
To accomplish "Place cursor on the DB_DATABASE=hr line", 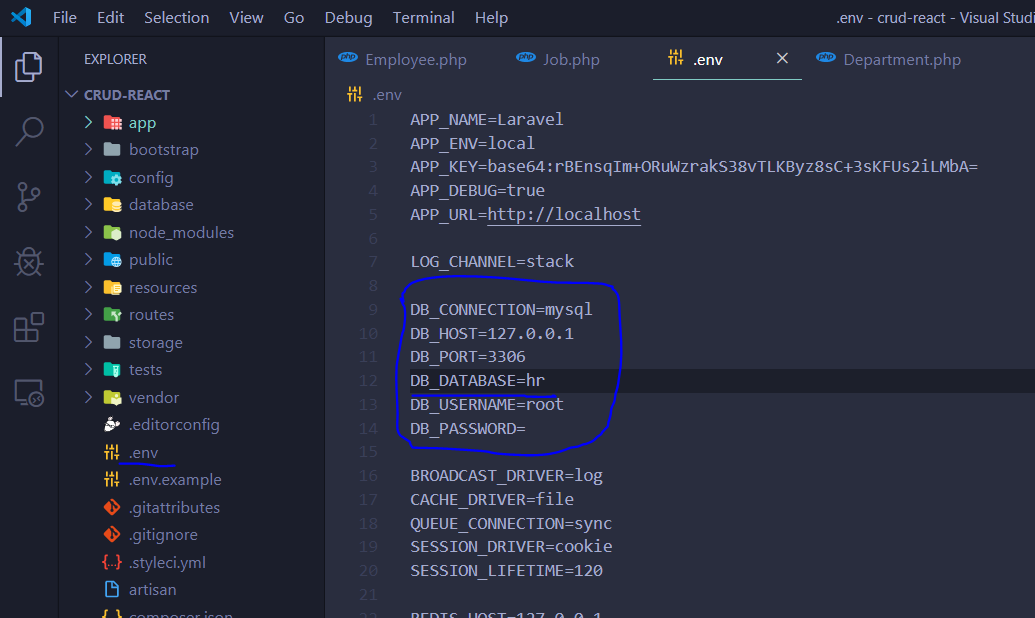I will click(x=476, y=380).
